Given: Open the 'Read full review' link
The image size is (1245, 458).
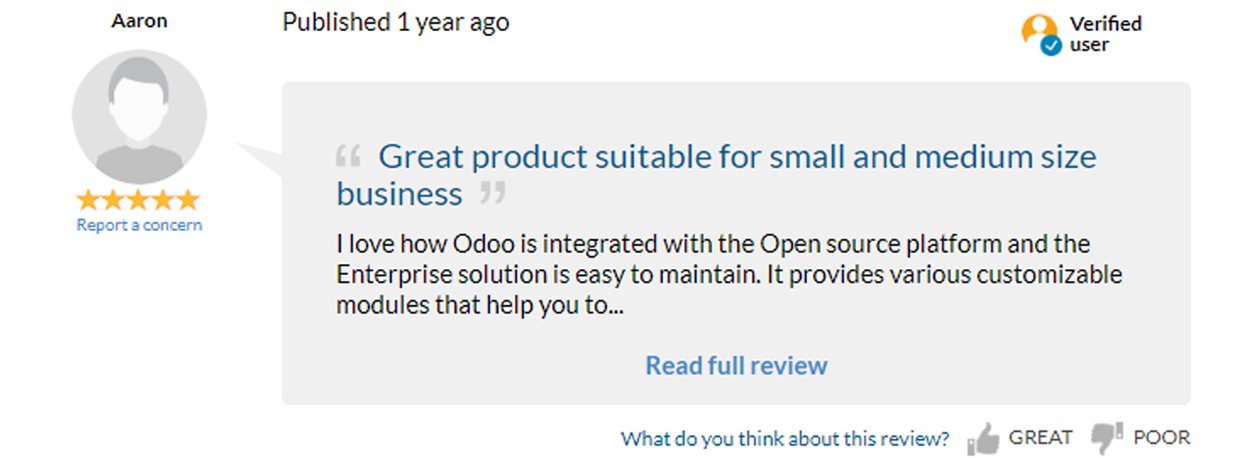Looking at the screenshot, I should pyautogui.click(x=736, y=365).
